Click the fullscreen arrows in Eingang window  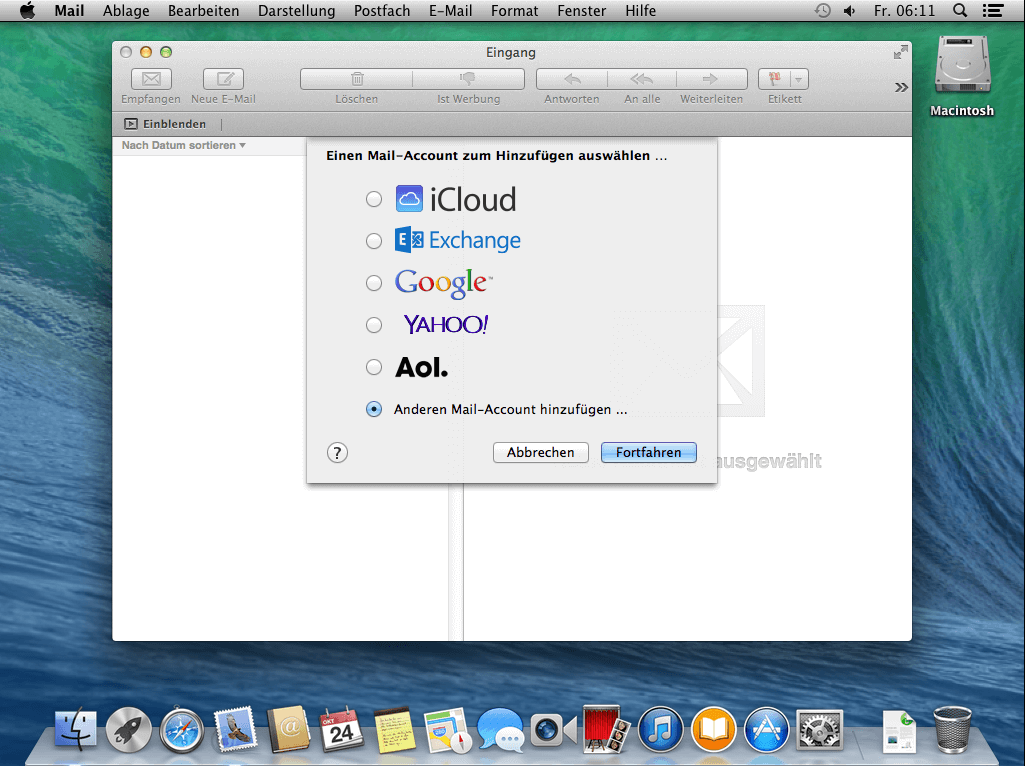coord(901,52)
